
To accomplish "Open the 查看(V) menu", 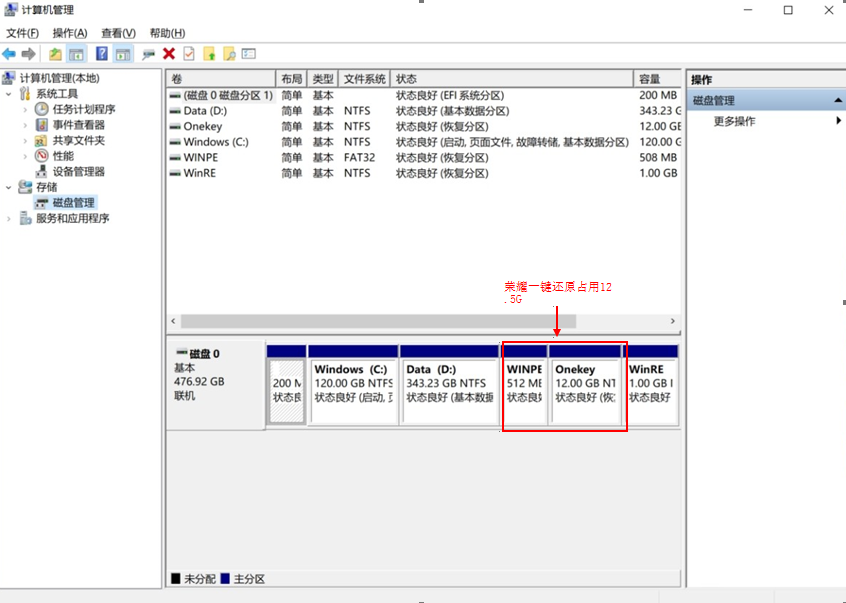I will click(118, 33).
